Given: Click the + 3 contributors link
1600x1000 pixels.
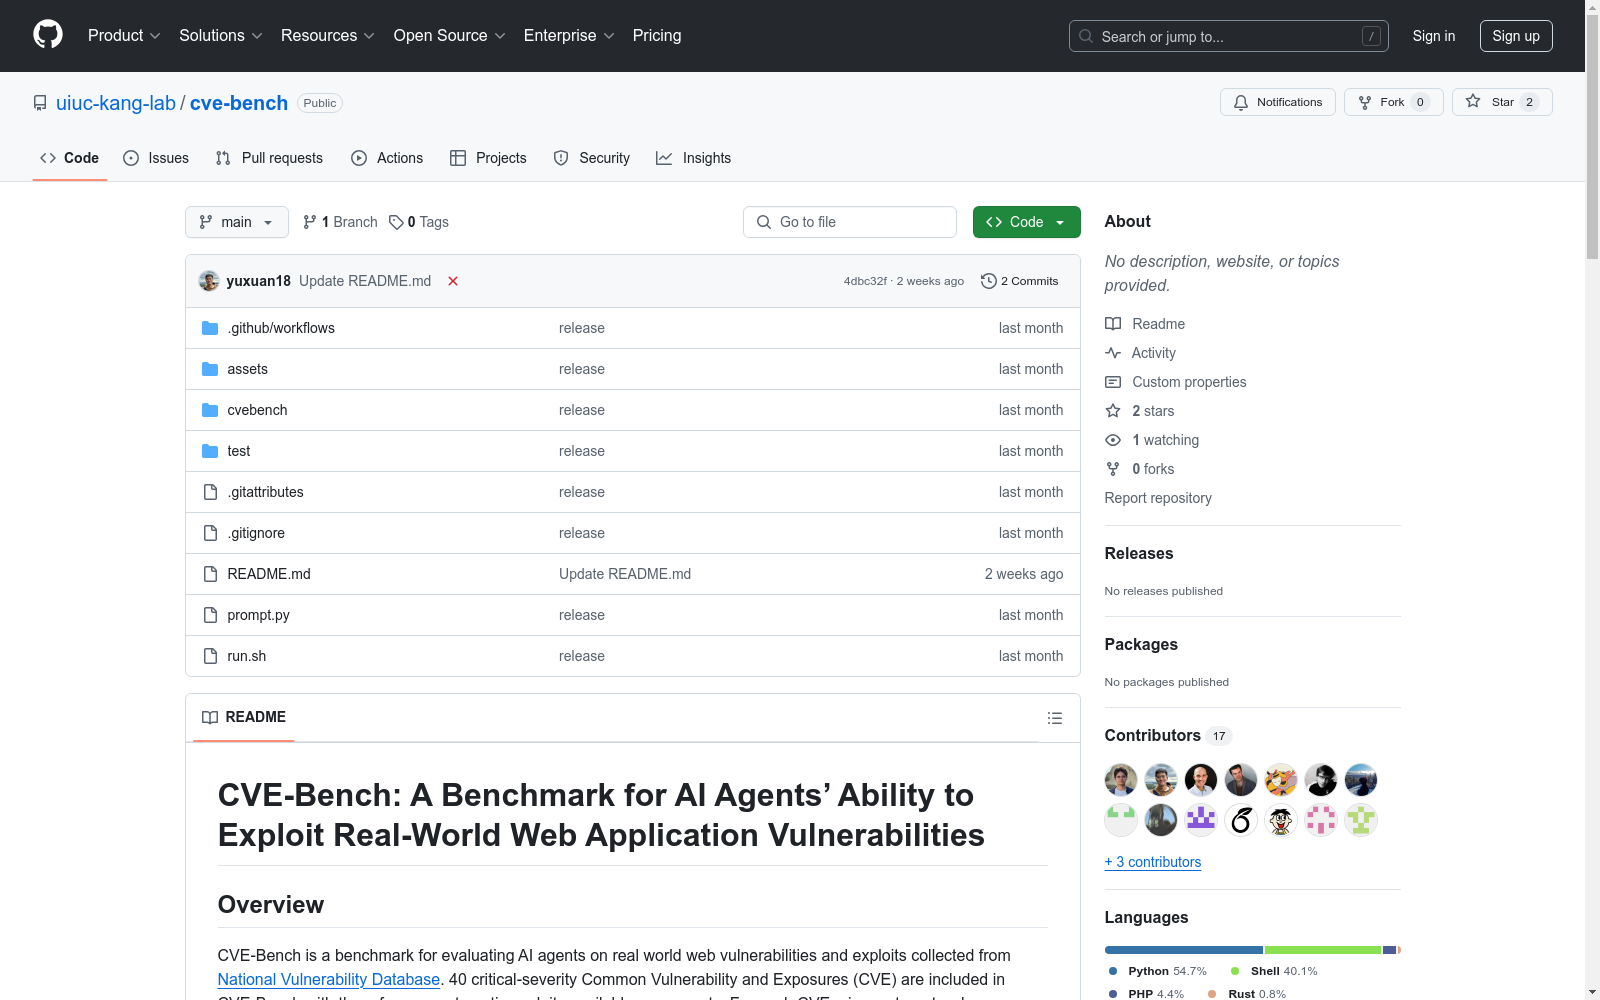Looking at the screenshot, I should [1153, 862].
